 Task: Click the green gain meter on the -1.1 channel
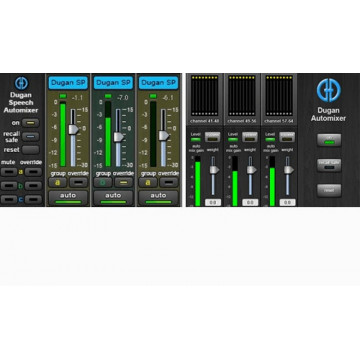(63, 134)
